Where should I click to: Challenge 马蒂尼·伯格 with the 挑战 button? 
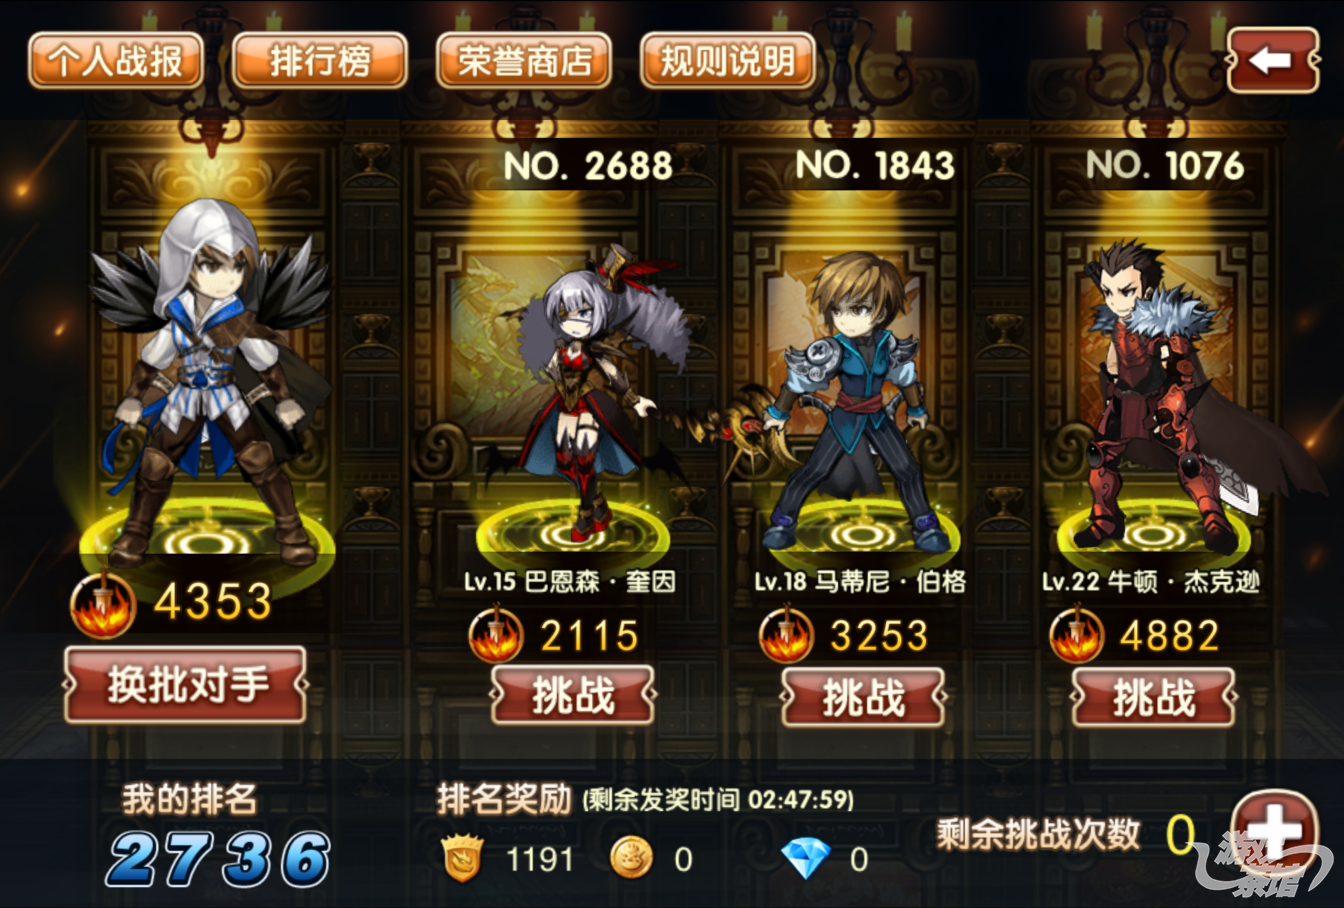863,697
